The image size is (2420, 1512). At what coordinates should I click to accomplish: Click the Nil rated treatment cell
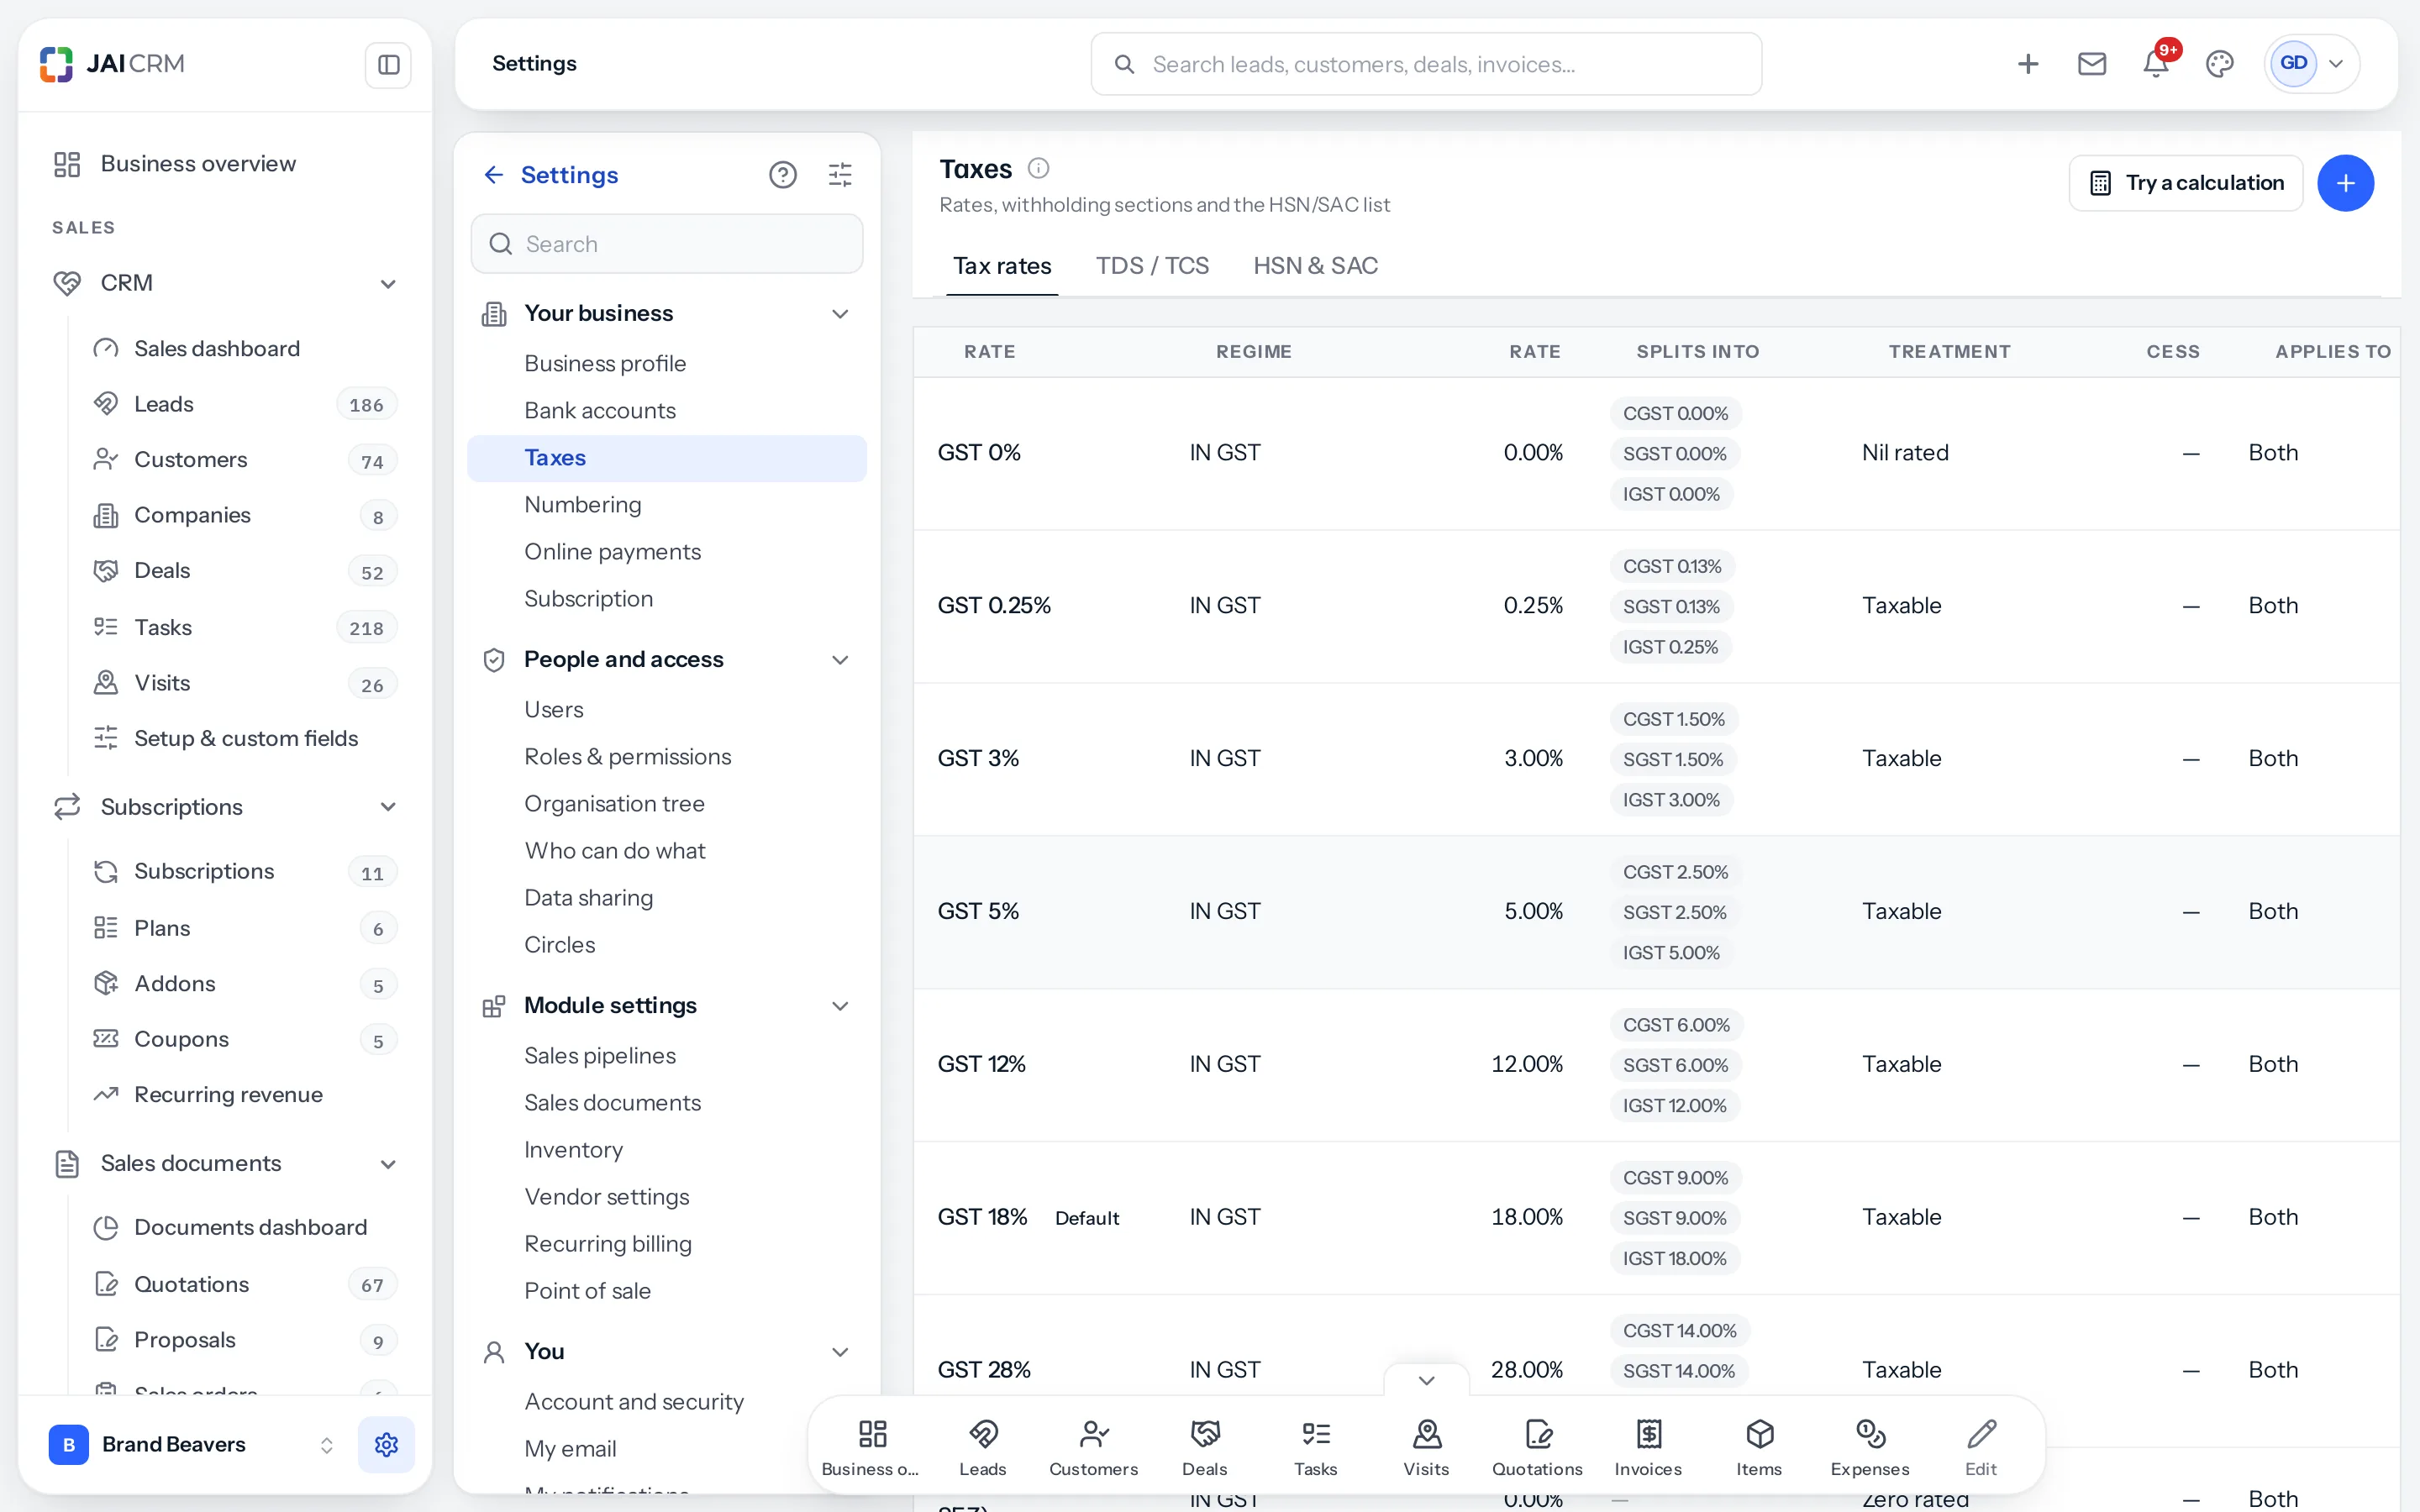[x=1905, y=453]
